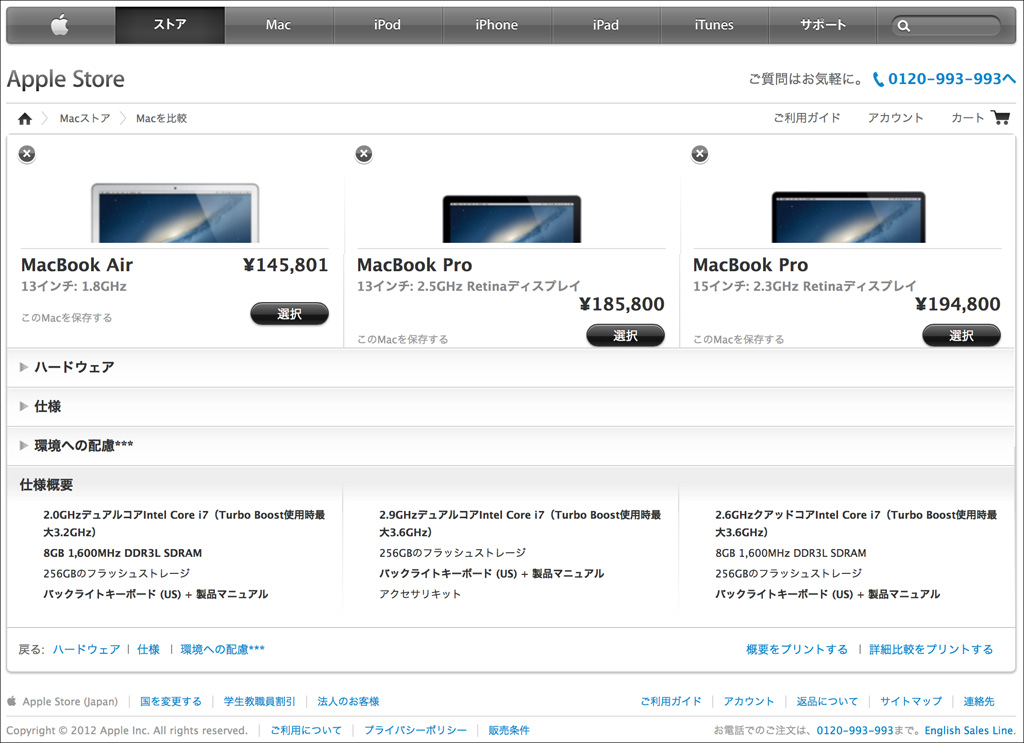Click the Apple logo in the navigation bar
The width and height of the screenshot is (1024, 743).
(x=60, y=25)
